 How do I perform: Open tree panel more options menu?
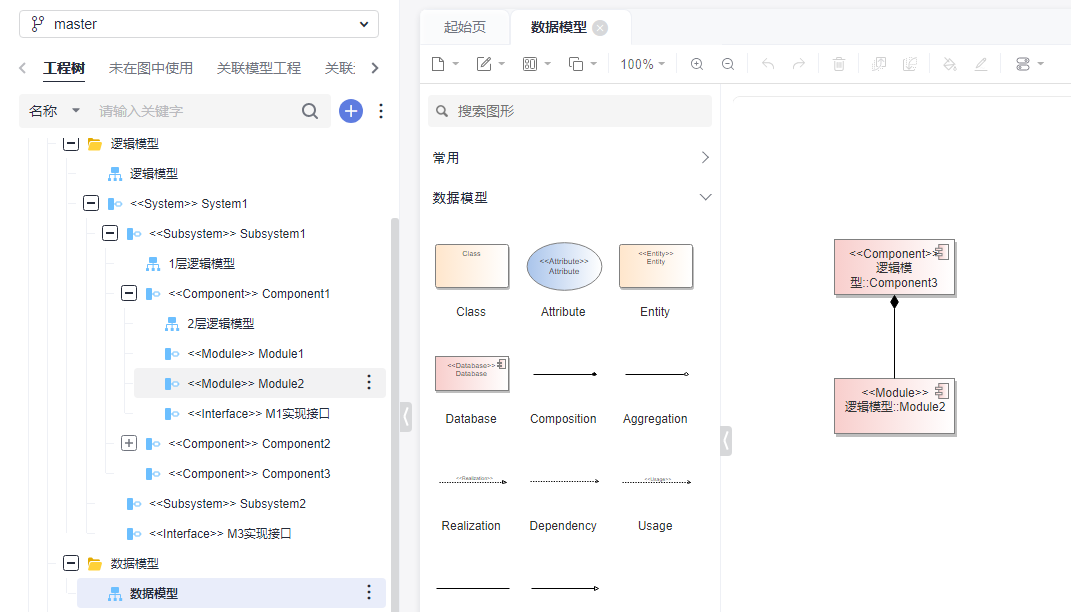(x=381, y=111)
